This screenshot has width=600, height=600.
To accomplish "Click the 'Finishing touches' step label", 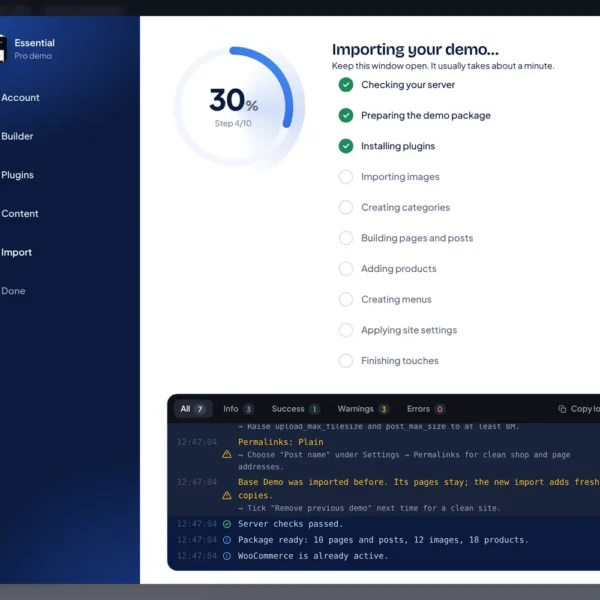I will (400, 360).
